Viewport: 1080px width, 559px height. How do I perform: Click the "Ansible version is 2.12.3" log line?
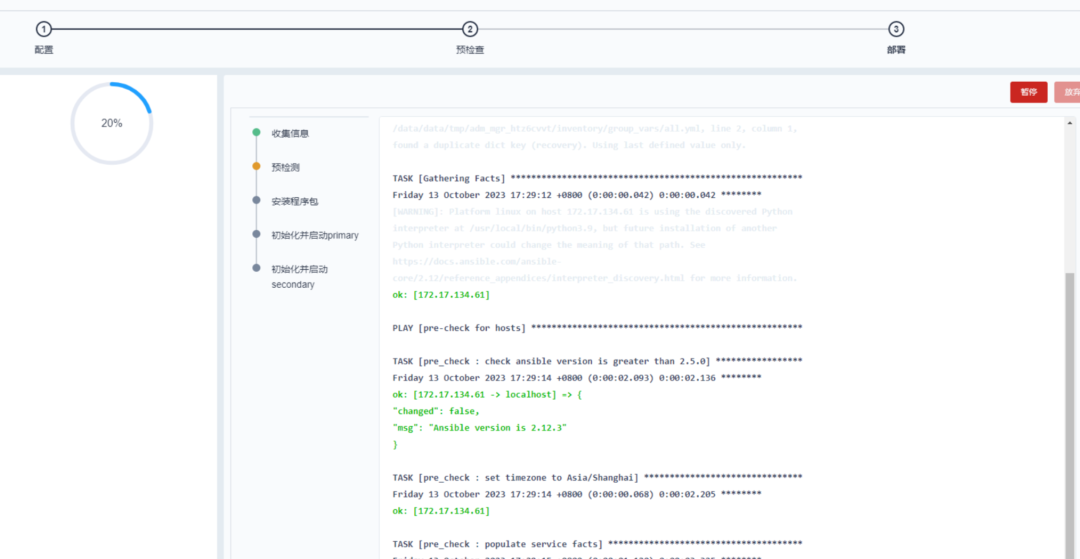[480, 428]
